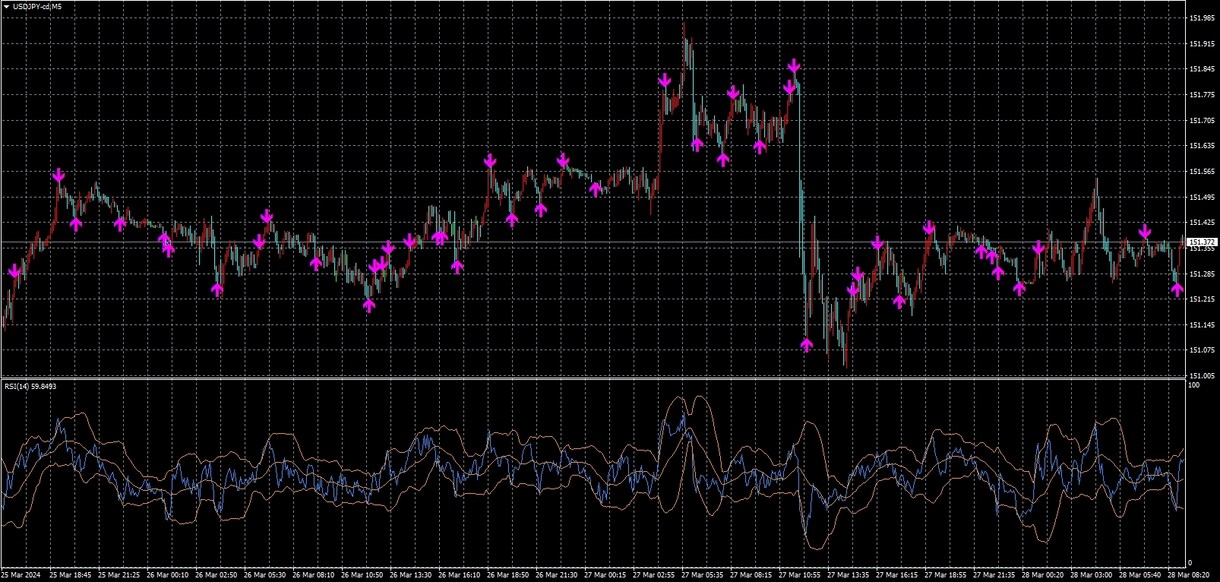Click the 26 Mar 02:50 time label
The image size is (1220, 582).
pos(214,575)
